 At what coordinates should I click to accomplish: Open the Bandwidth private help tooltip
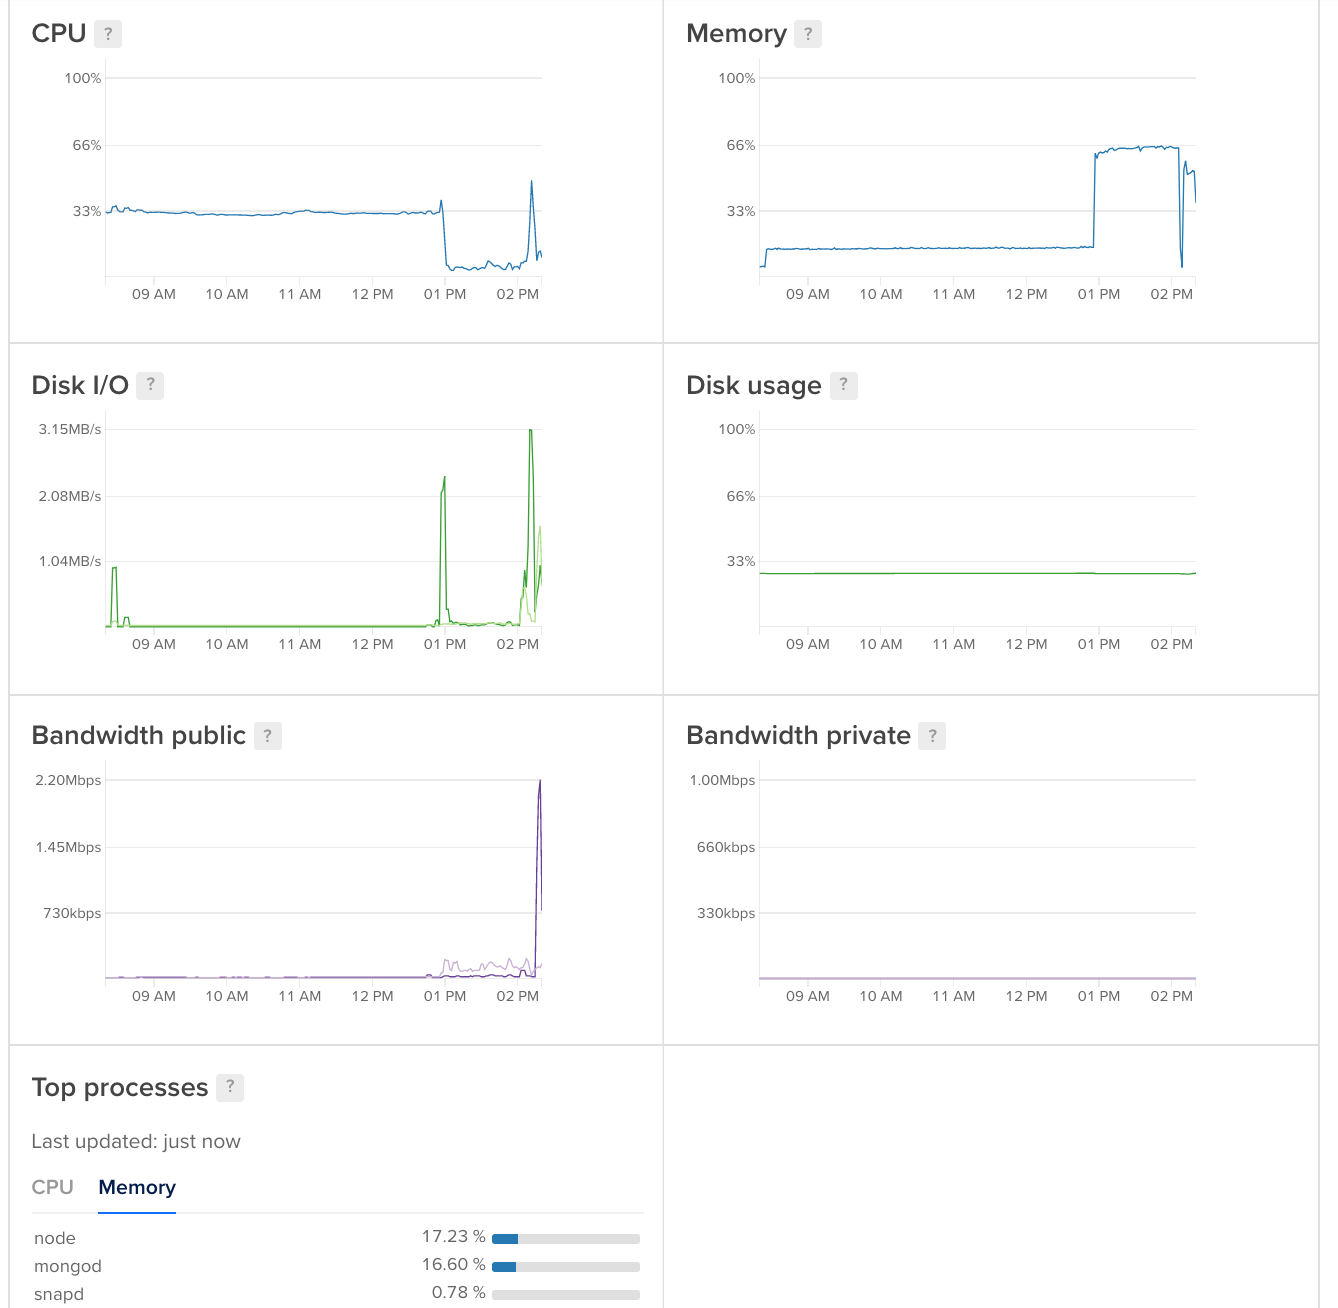(933, 735)
